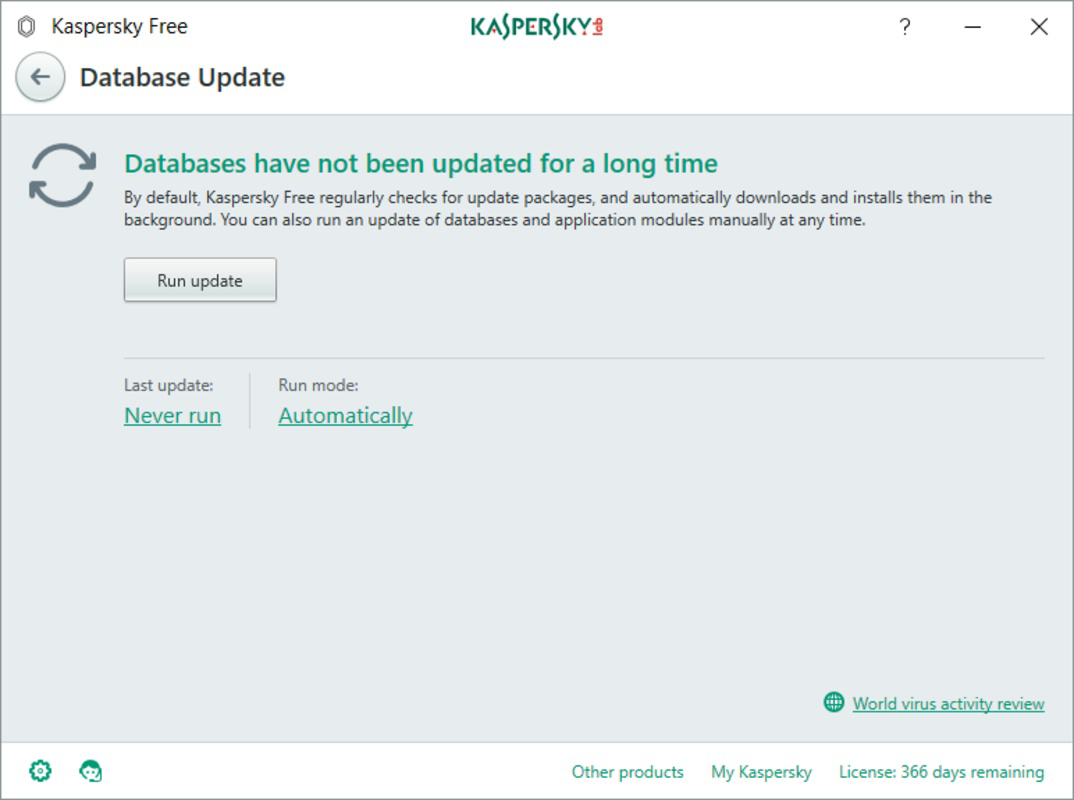View License: 366 days remaining details
1074x800 pixels.
tap(941, 772)
